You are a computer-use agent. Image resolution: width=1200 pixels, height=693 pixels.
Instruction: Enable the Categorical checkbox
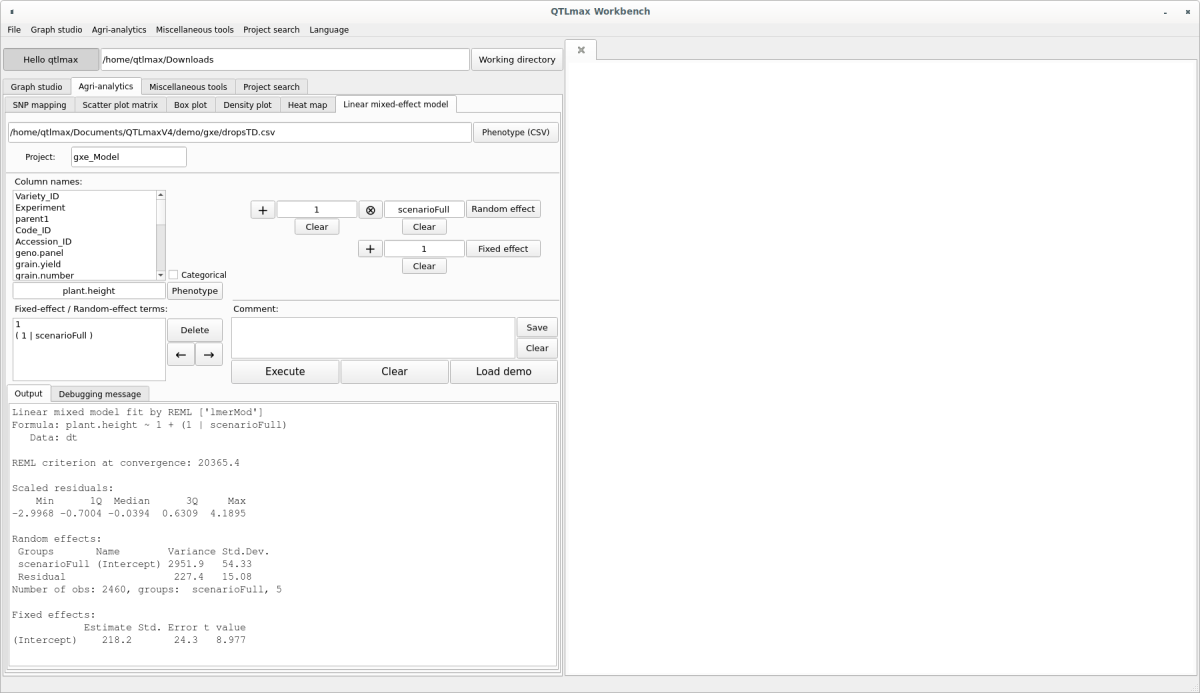[174, 275]
